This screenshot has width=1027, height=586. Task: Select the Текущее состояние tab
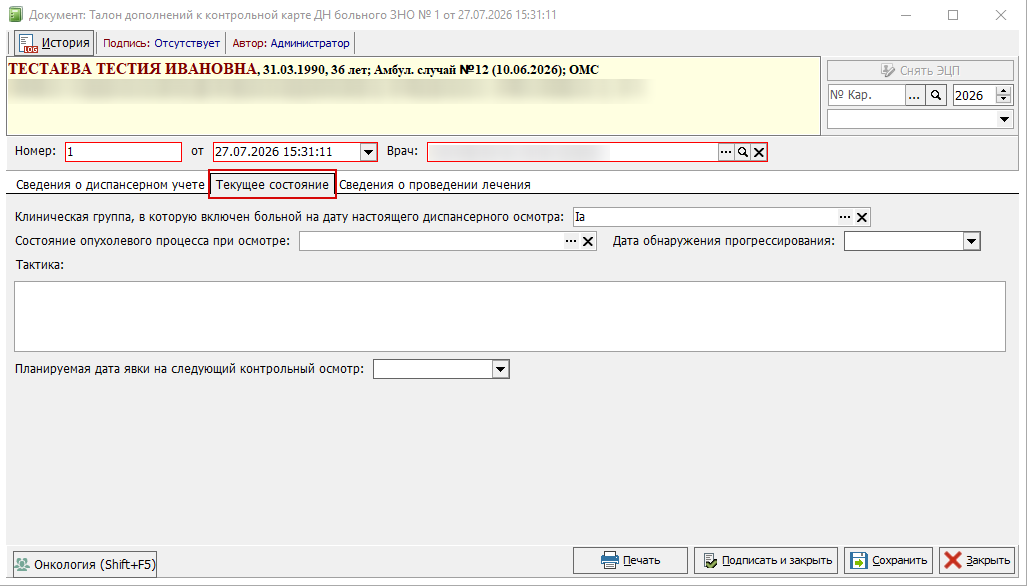(272, 185)
